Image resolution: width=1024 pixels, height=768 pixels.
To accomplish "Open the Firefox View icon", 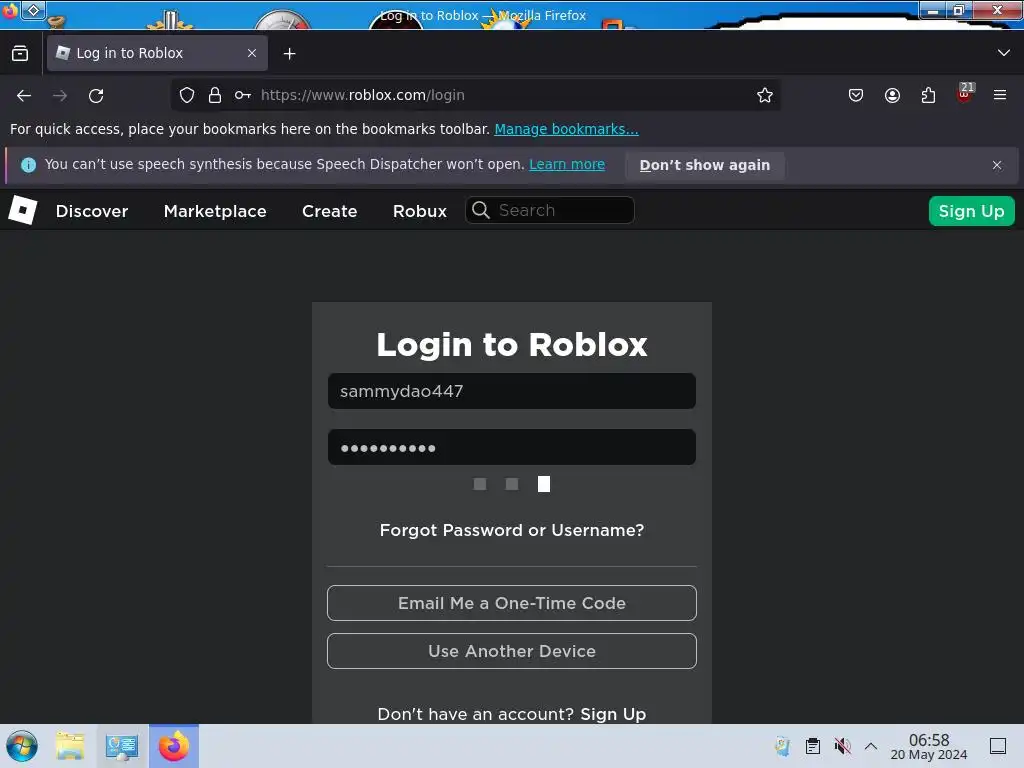I will (x=20, y=53).
